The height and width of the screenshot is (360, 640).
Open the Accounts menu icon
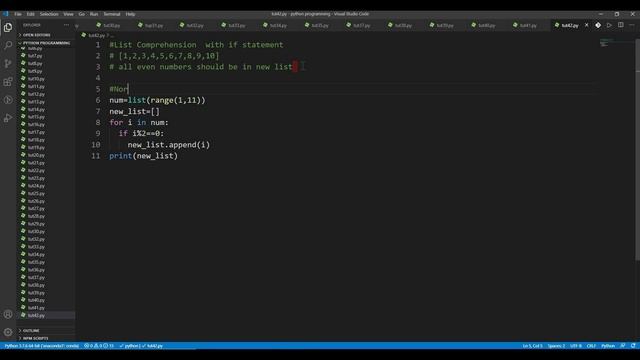point(8,314)
